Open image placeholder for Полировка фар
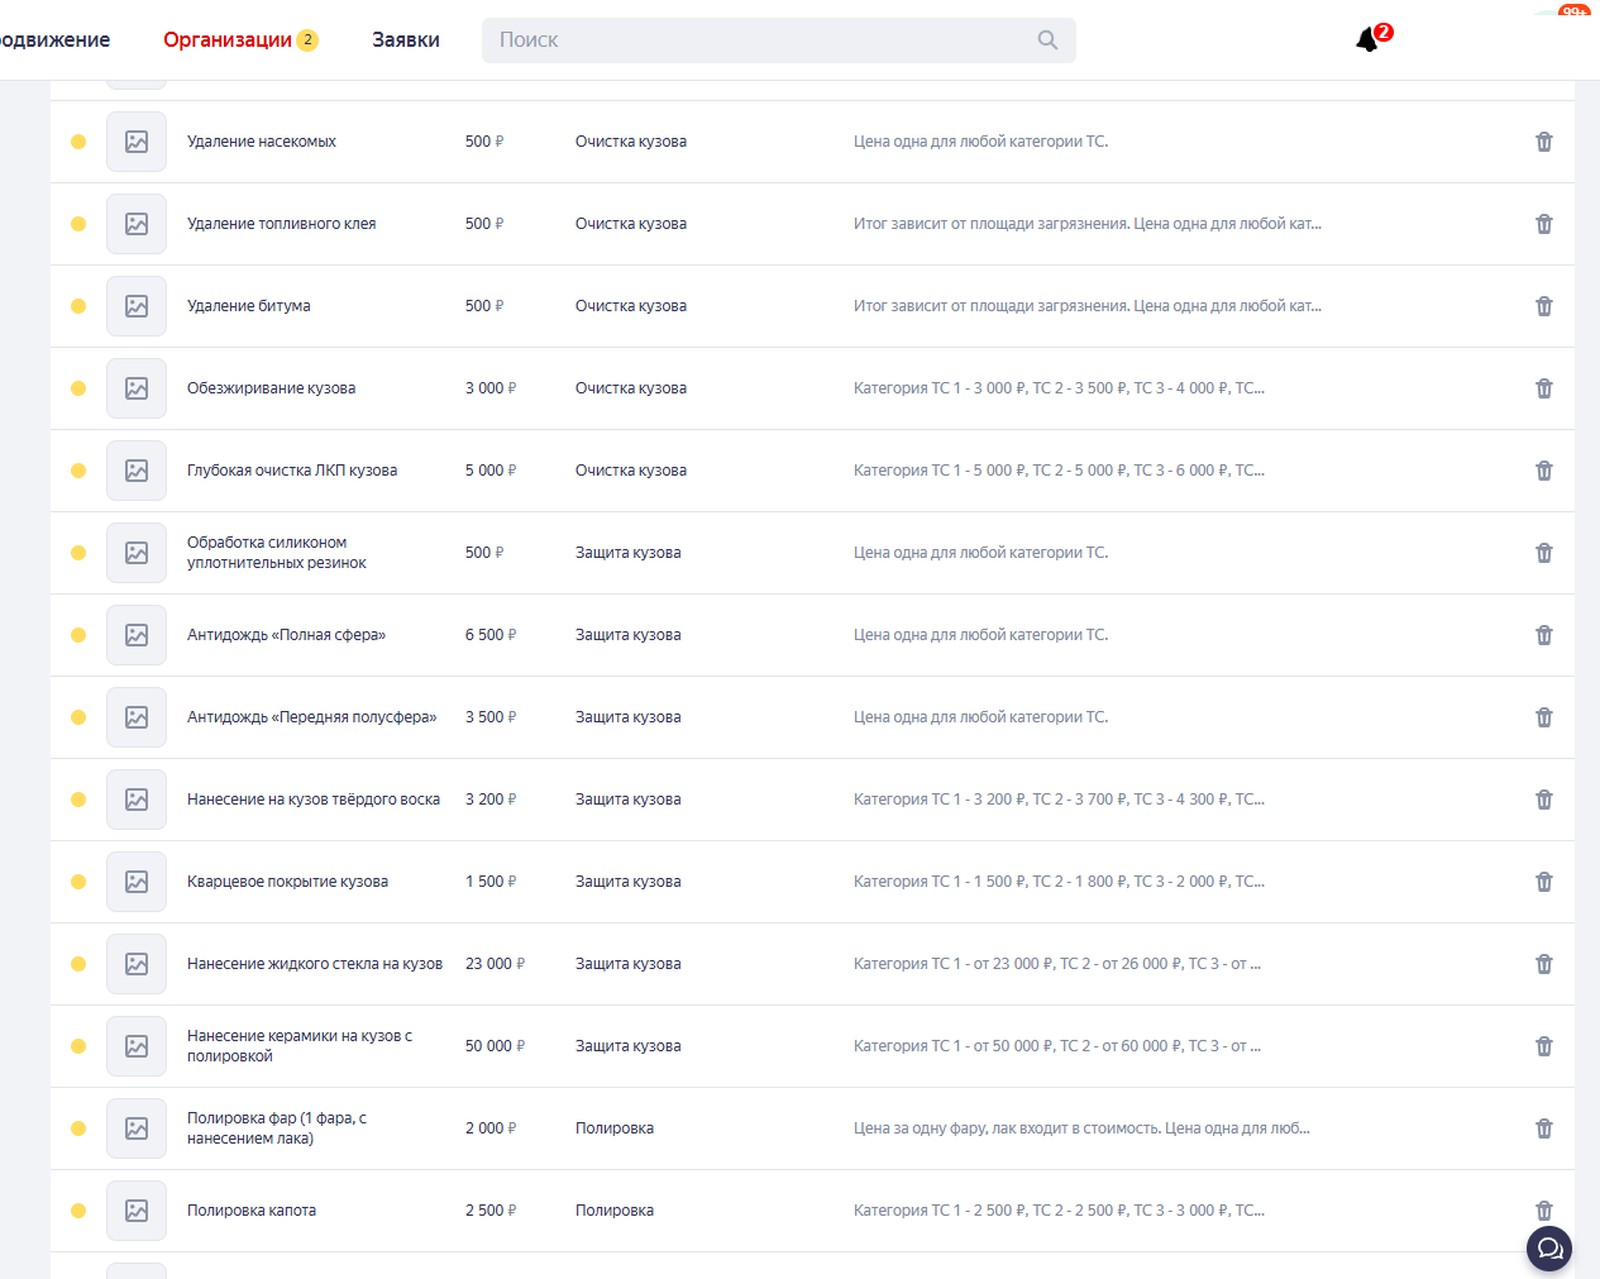Image resolution: width=1600 pixels, height=1279 pixels. [x=136, y=1128]
